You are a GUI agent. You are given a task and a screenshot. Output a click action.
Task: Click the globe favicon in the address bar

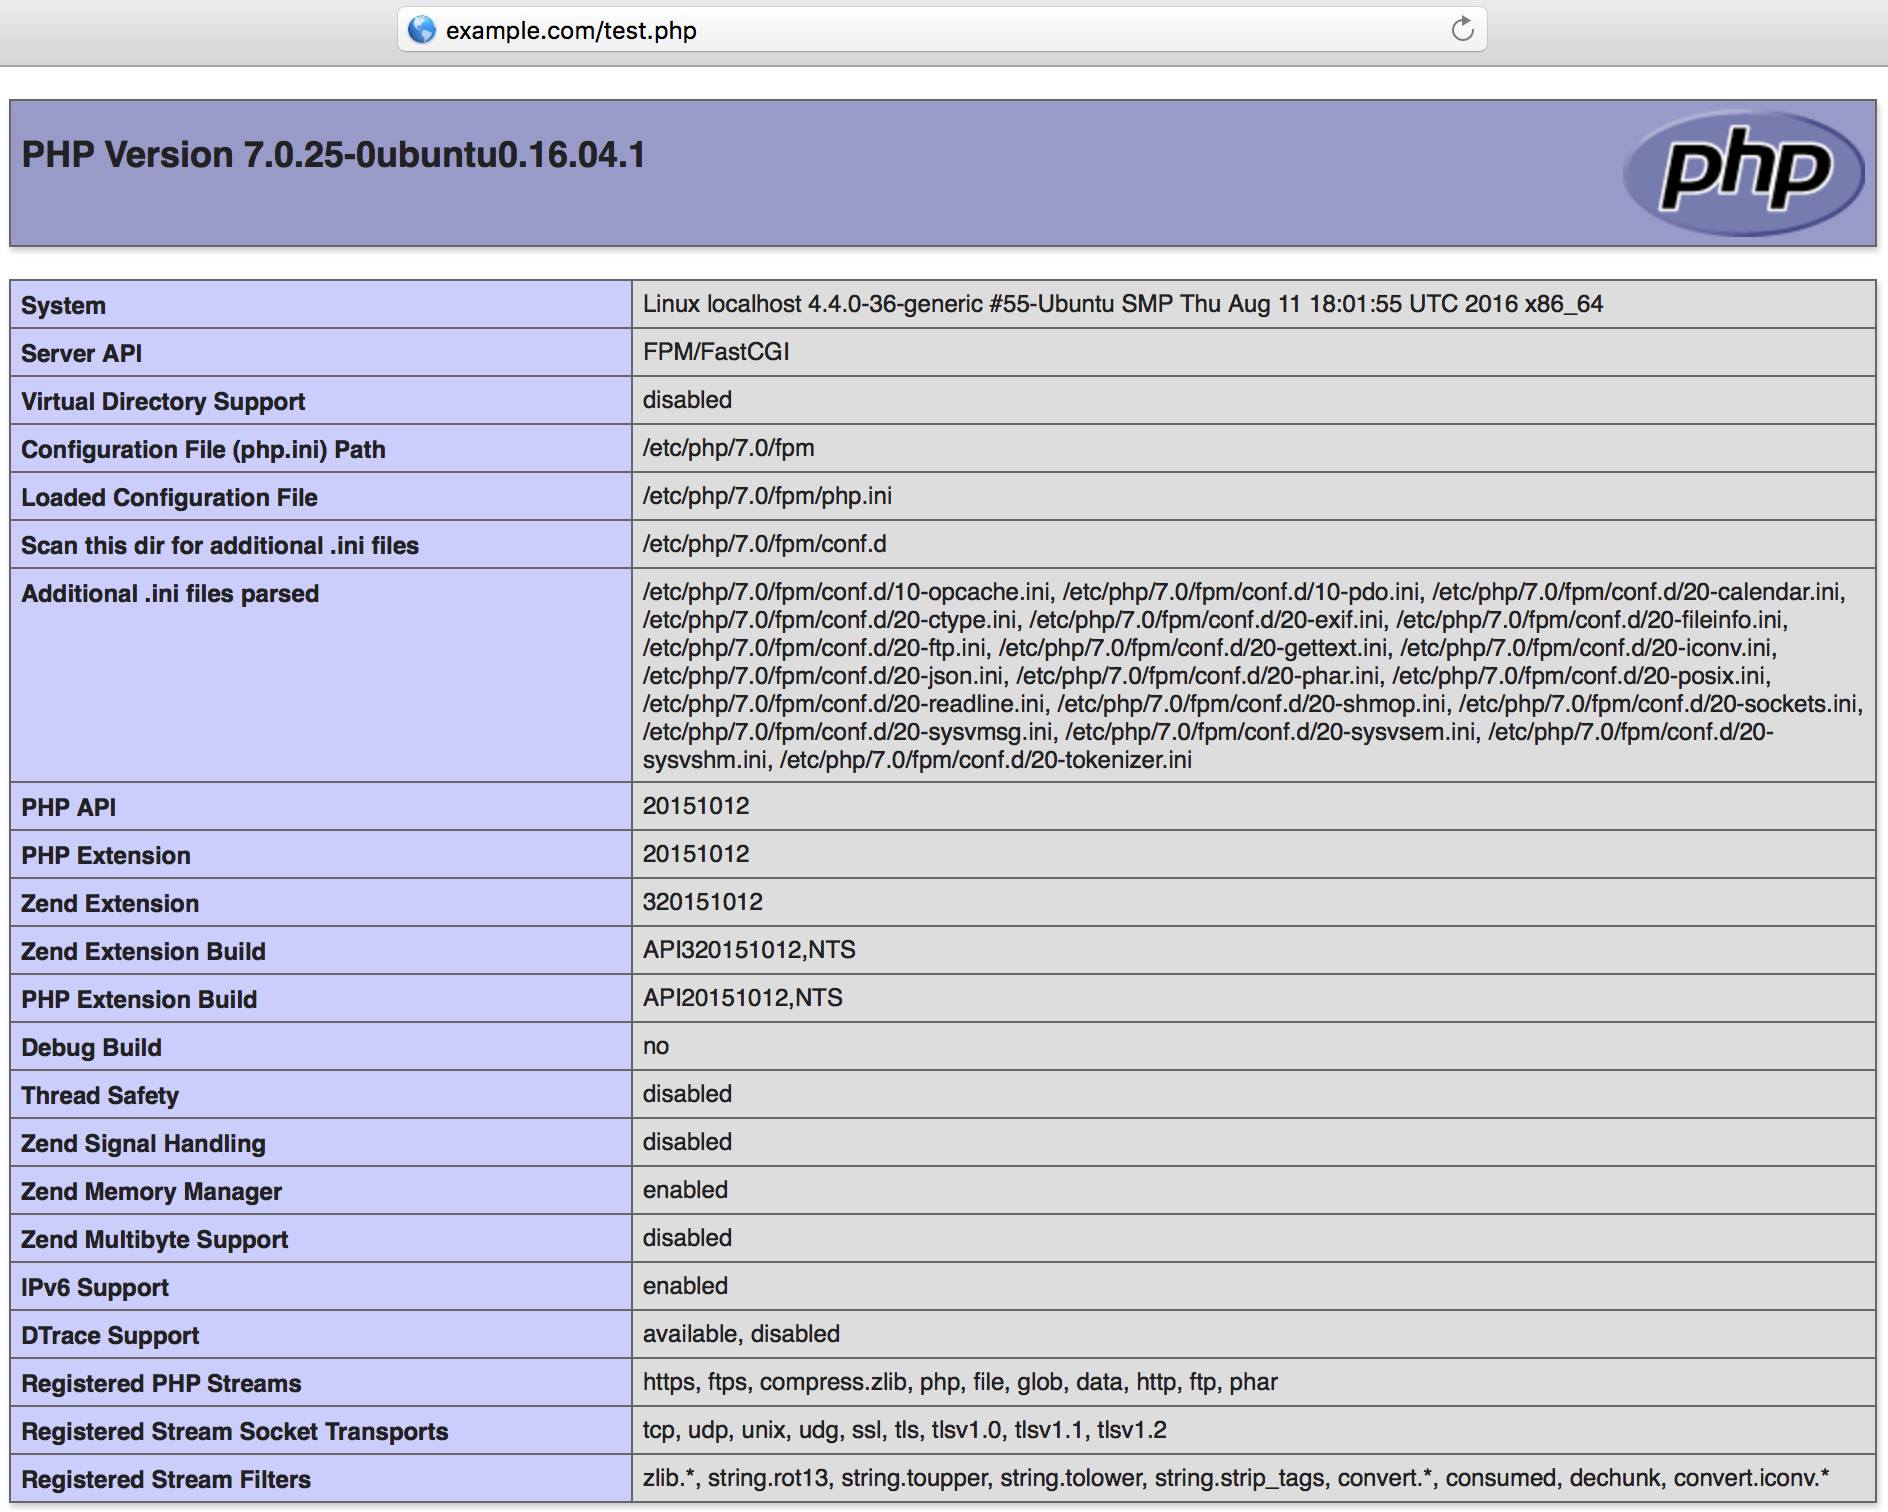(424, 29)
